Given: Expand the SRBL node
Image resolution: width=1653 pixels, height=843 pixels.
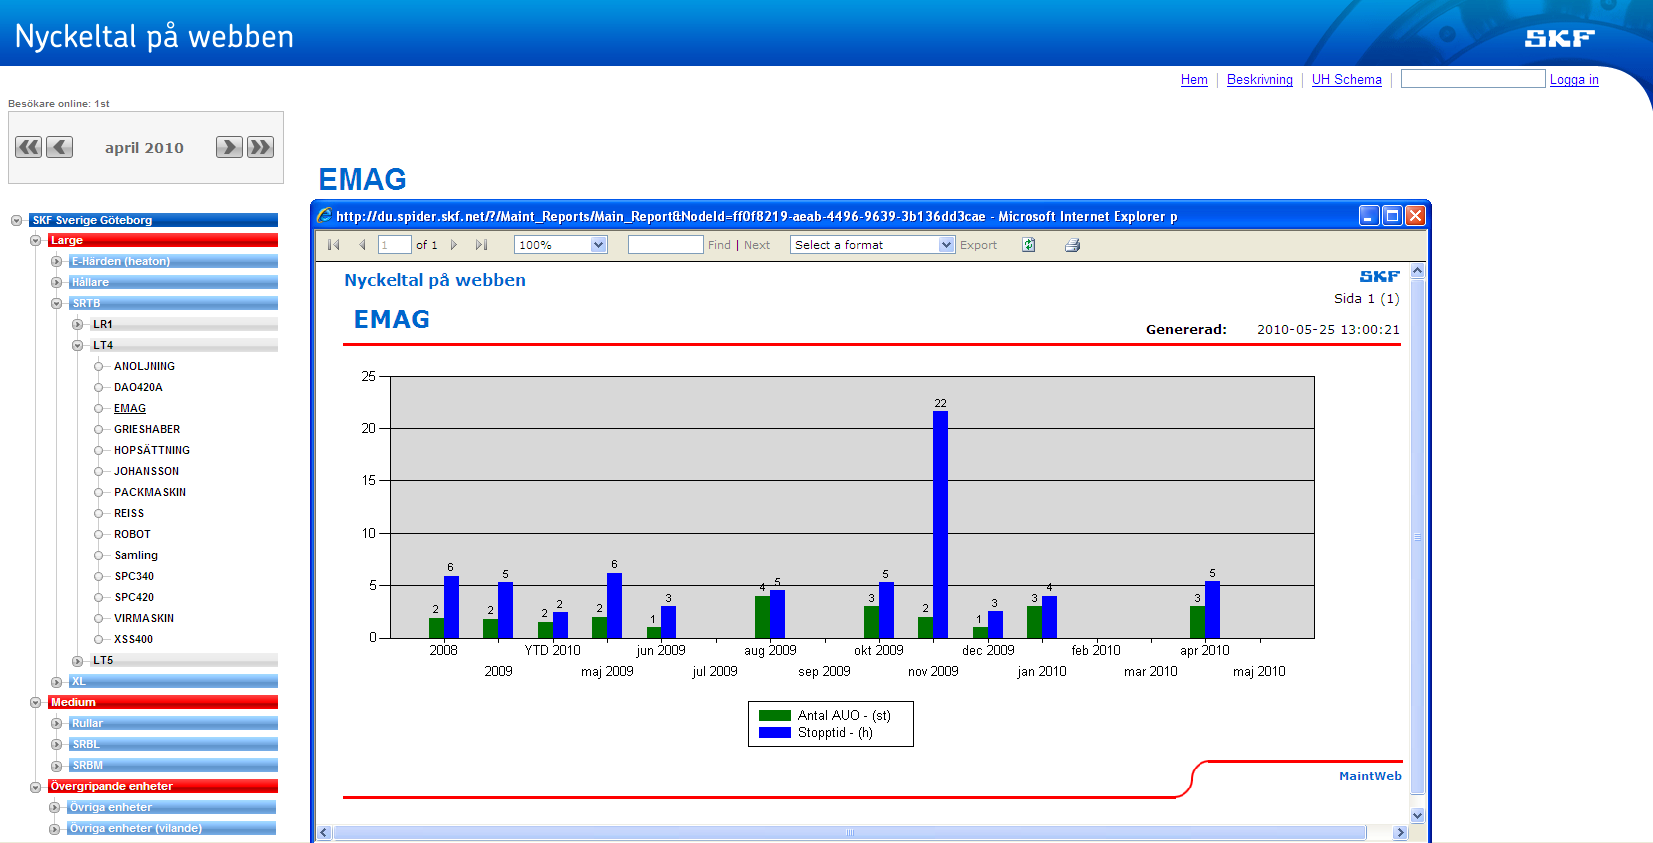Looking at the screenshot, I should pos(56,745).
